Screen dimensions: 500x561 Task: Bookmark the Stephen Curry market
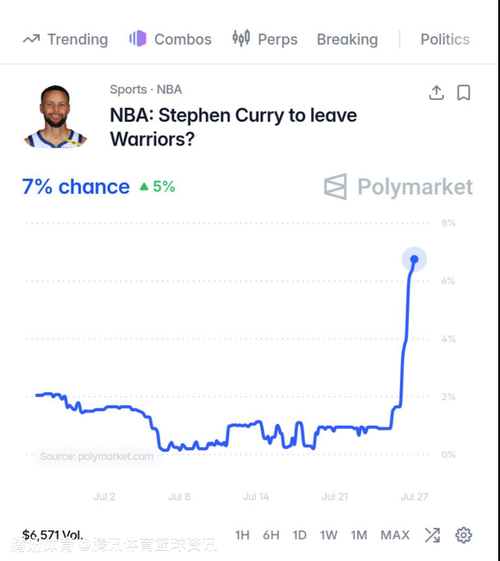(x=464, y=93)
